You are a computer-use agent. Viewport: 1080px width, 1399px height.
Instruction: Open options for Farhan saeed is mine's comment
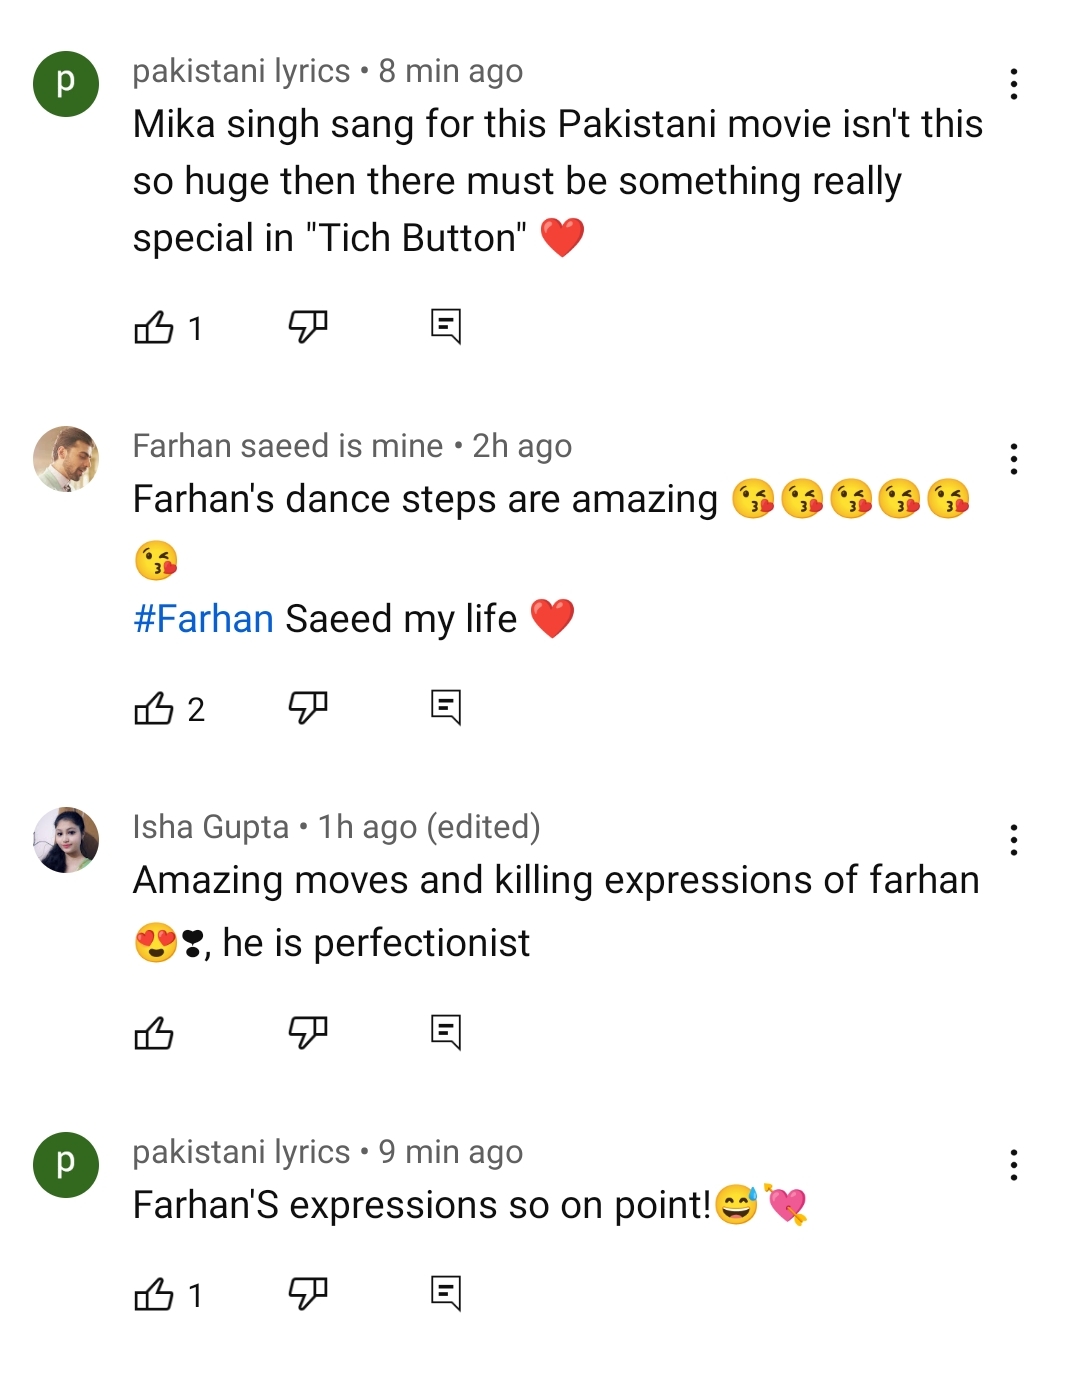pos(1014,460)
